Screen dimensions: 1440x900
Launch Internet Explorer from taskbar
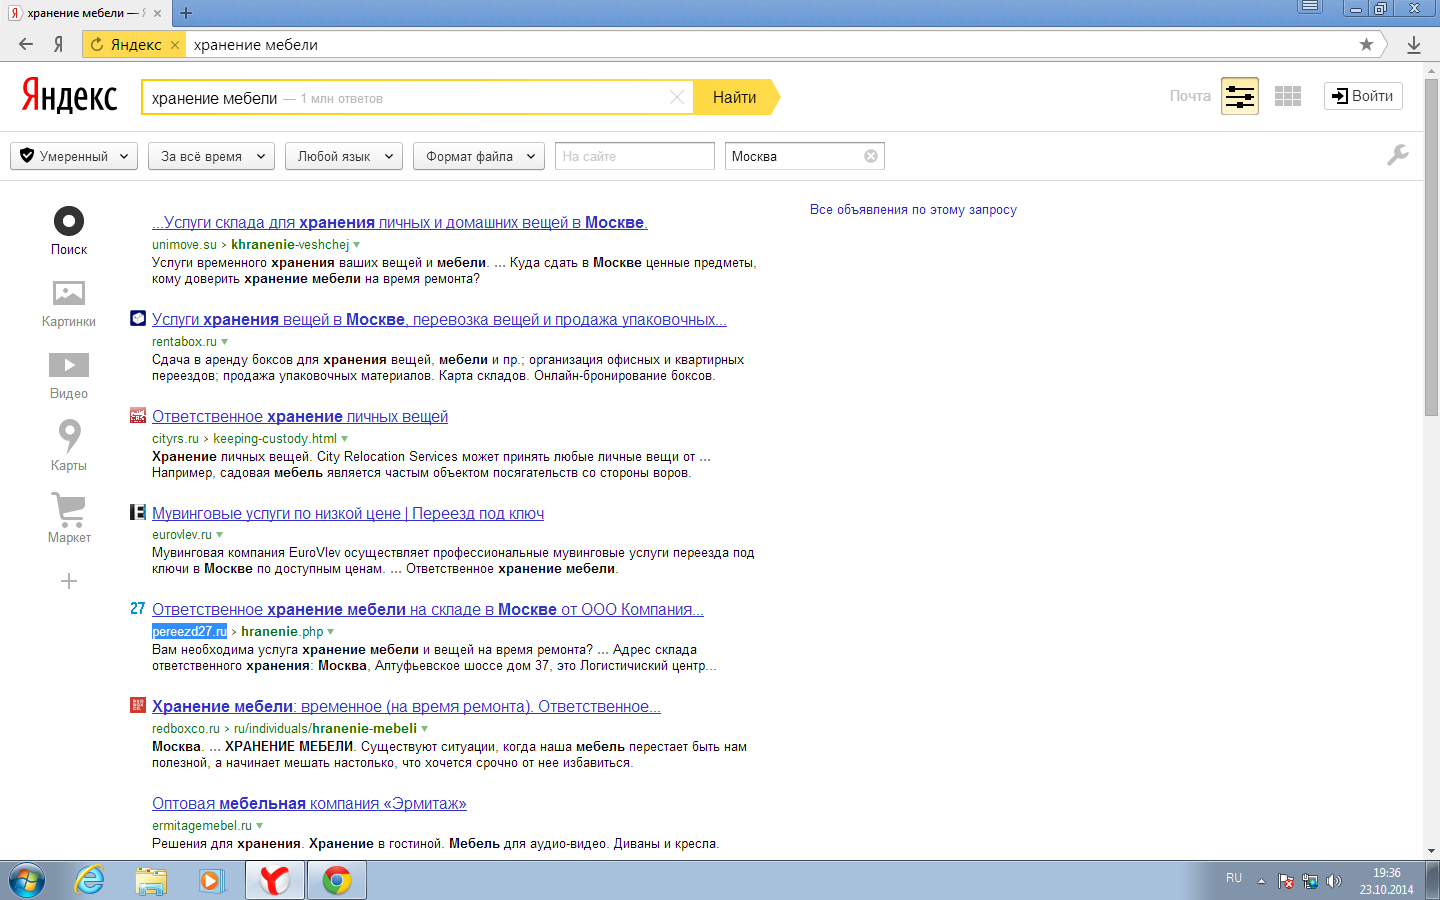click(90, 881)
